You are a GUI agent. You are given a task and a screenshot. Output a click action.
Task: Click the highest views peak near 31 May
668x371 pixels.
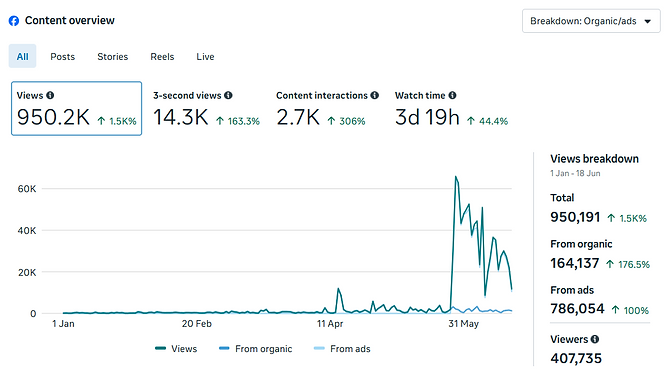pyautogui.click(x=455, y=176)
